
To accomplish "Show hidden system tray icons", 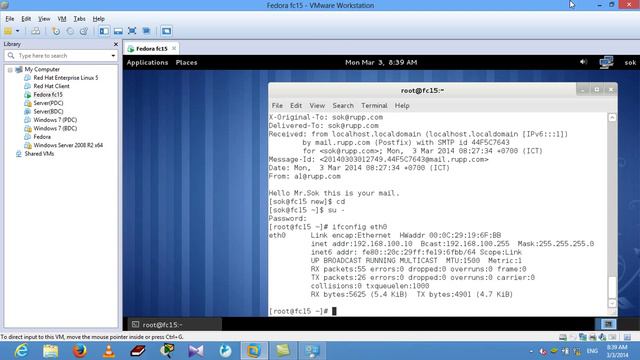I will [x=531, y=351].
